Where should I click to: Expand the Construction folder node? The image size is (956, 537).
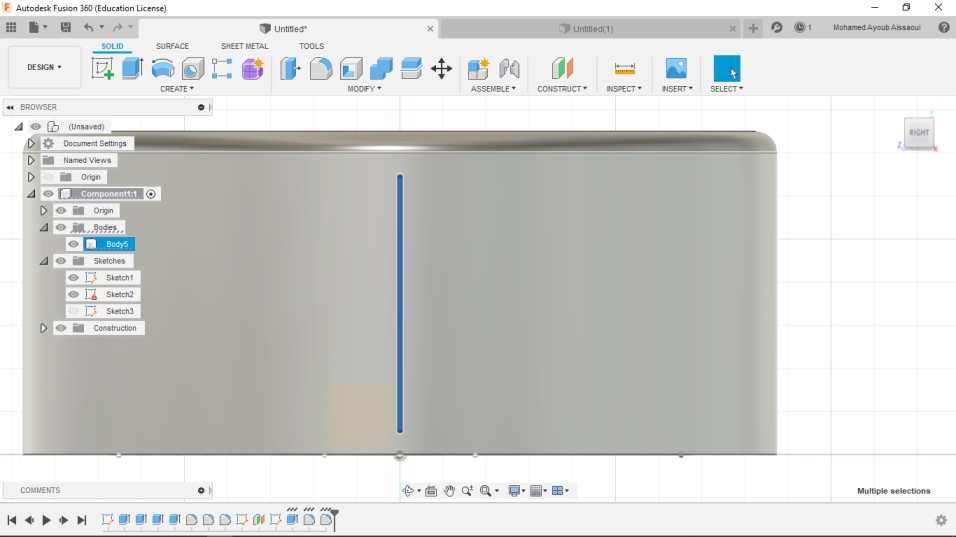[43, 328]
